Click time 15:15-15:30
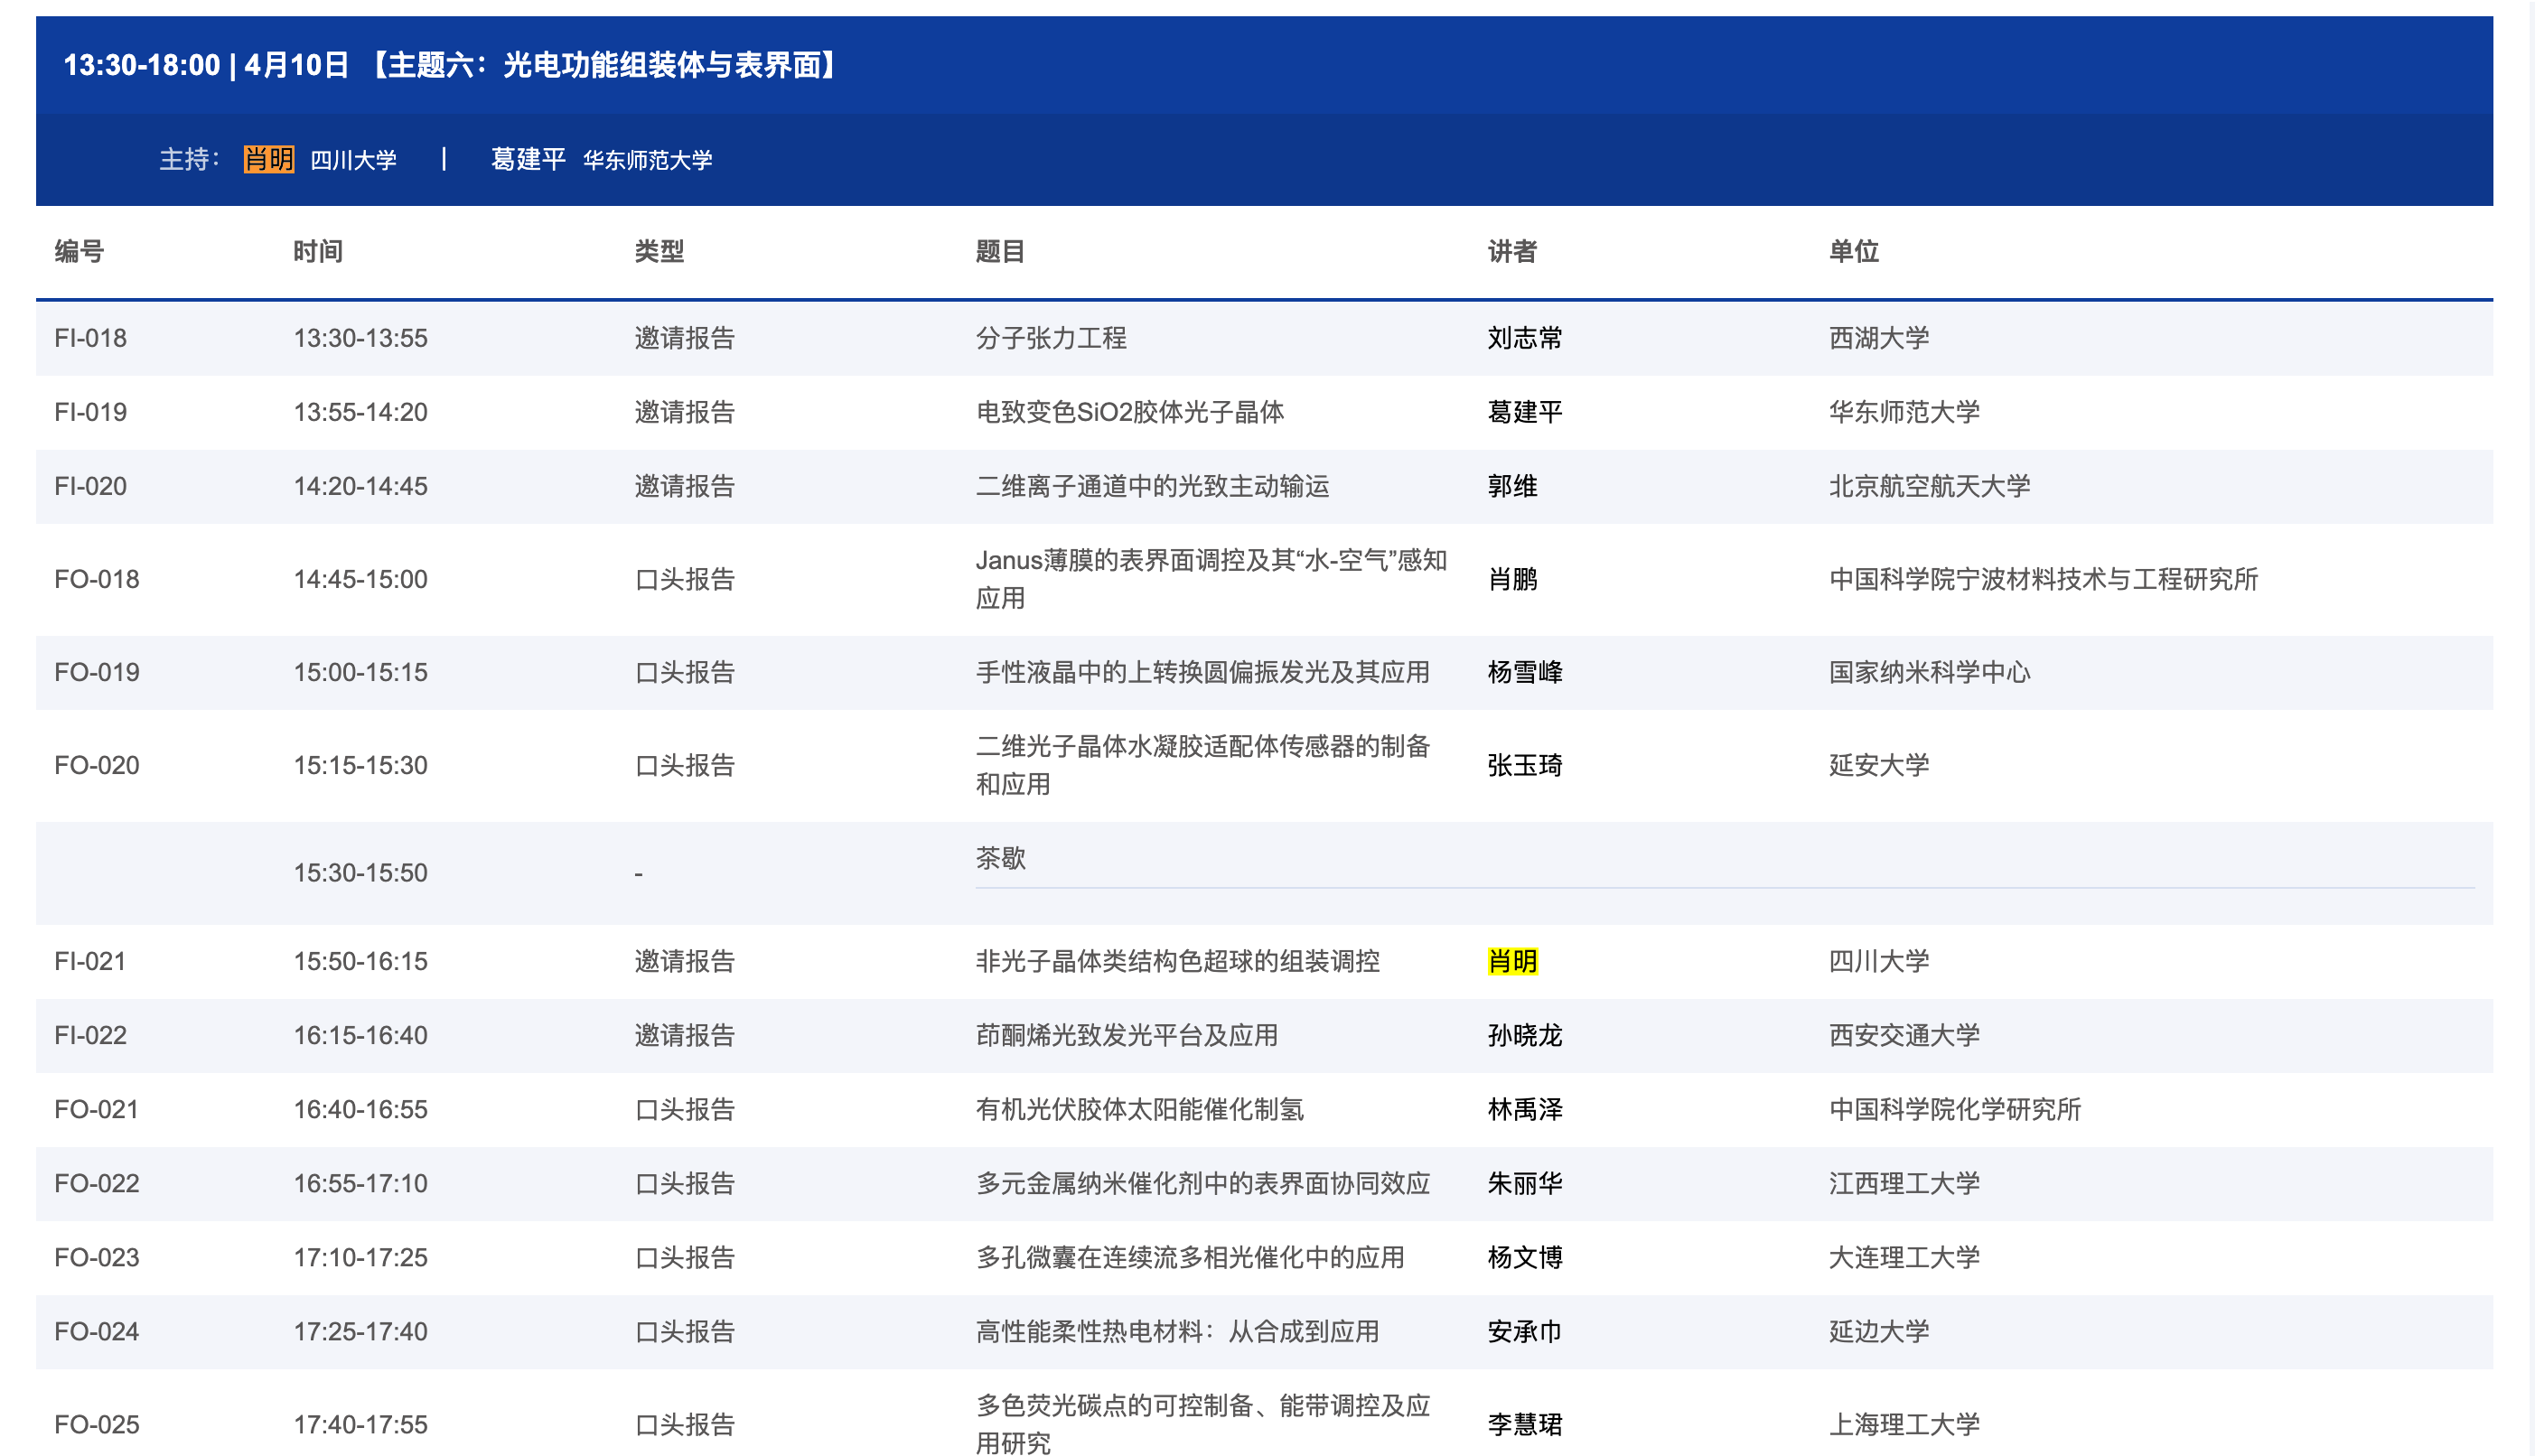 [360, 765]
